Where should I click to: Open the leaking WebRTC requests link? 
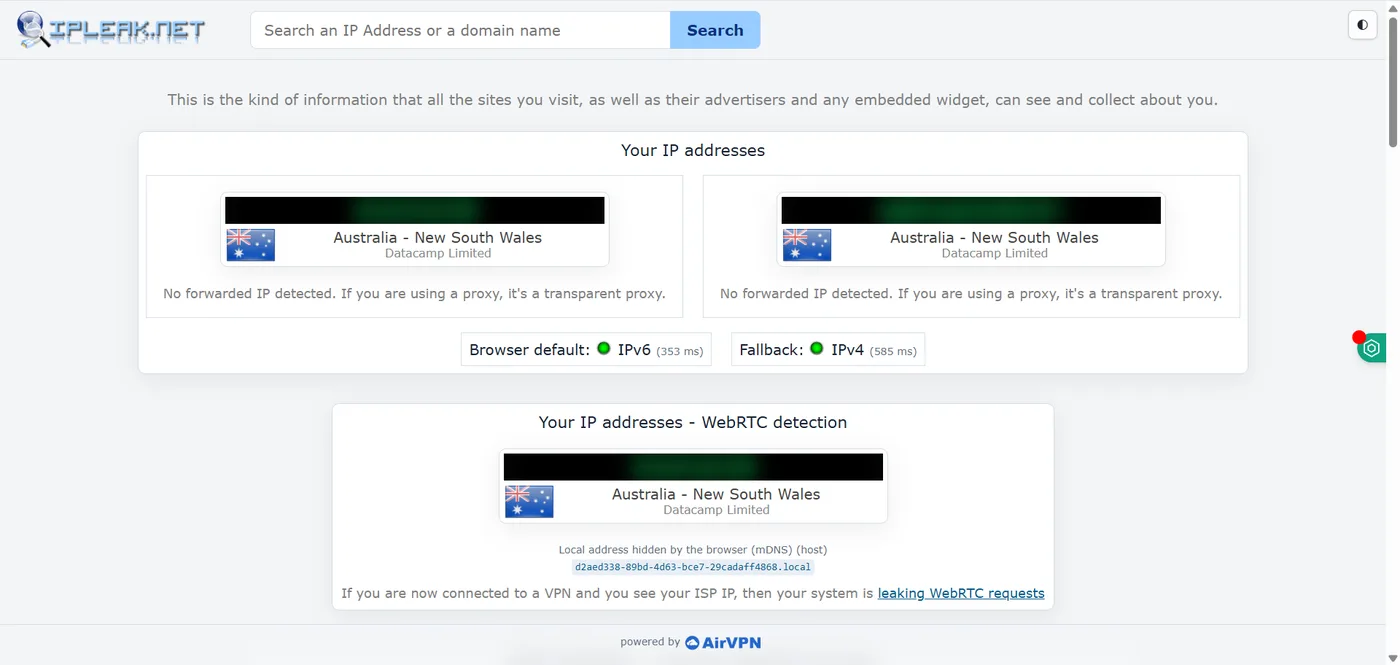tap(961, 593)
